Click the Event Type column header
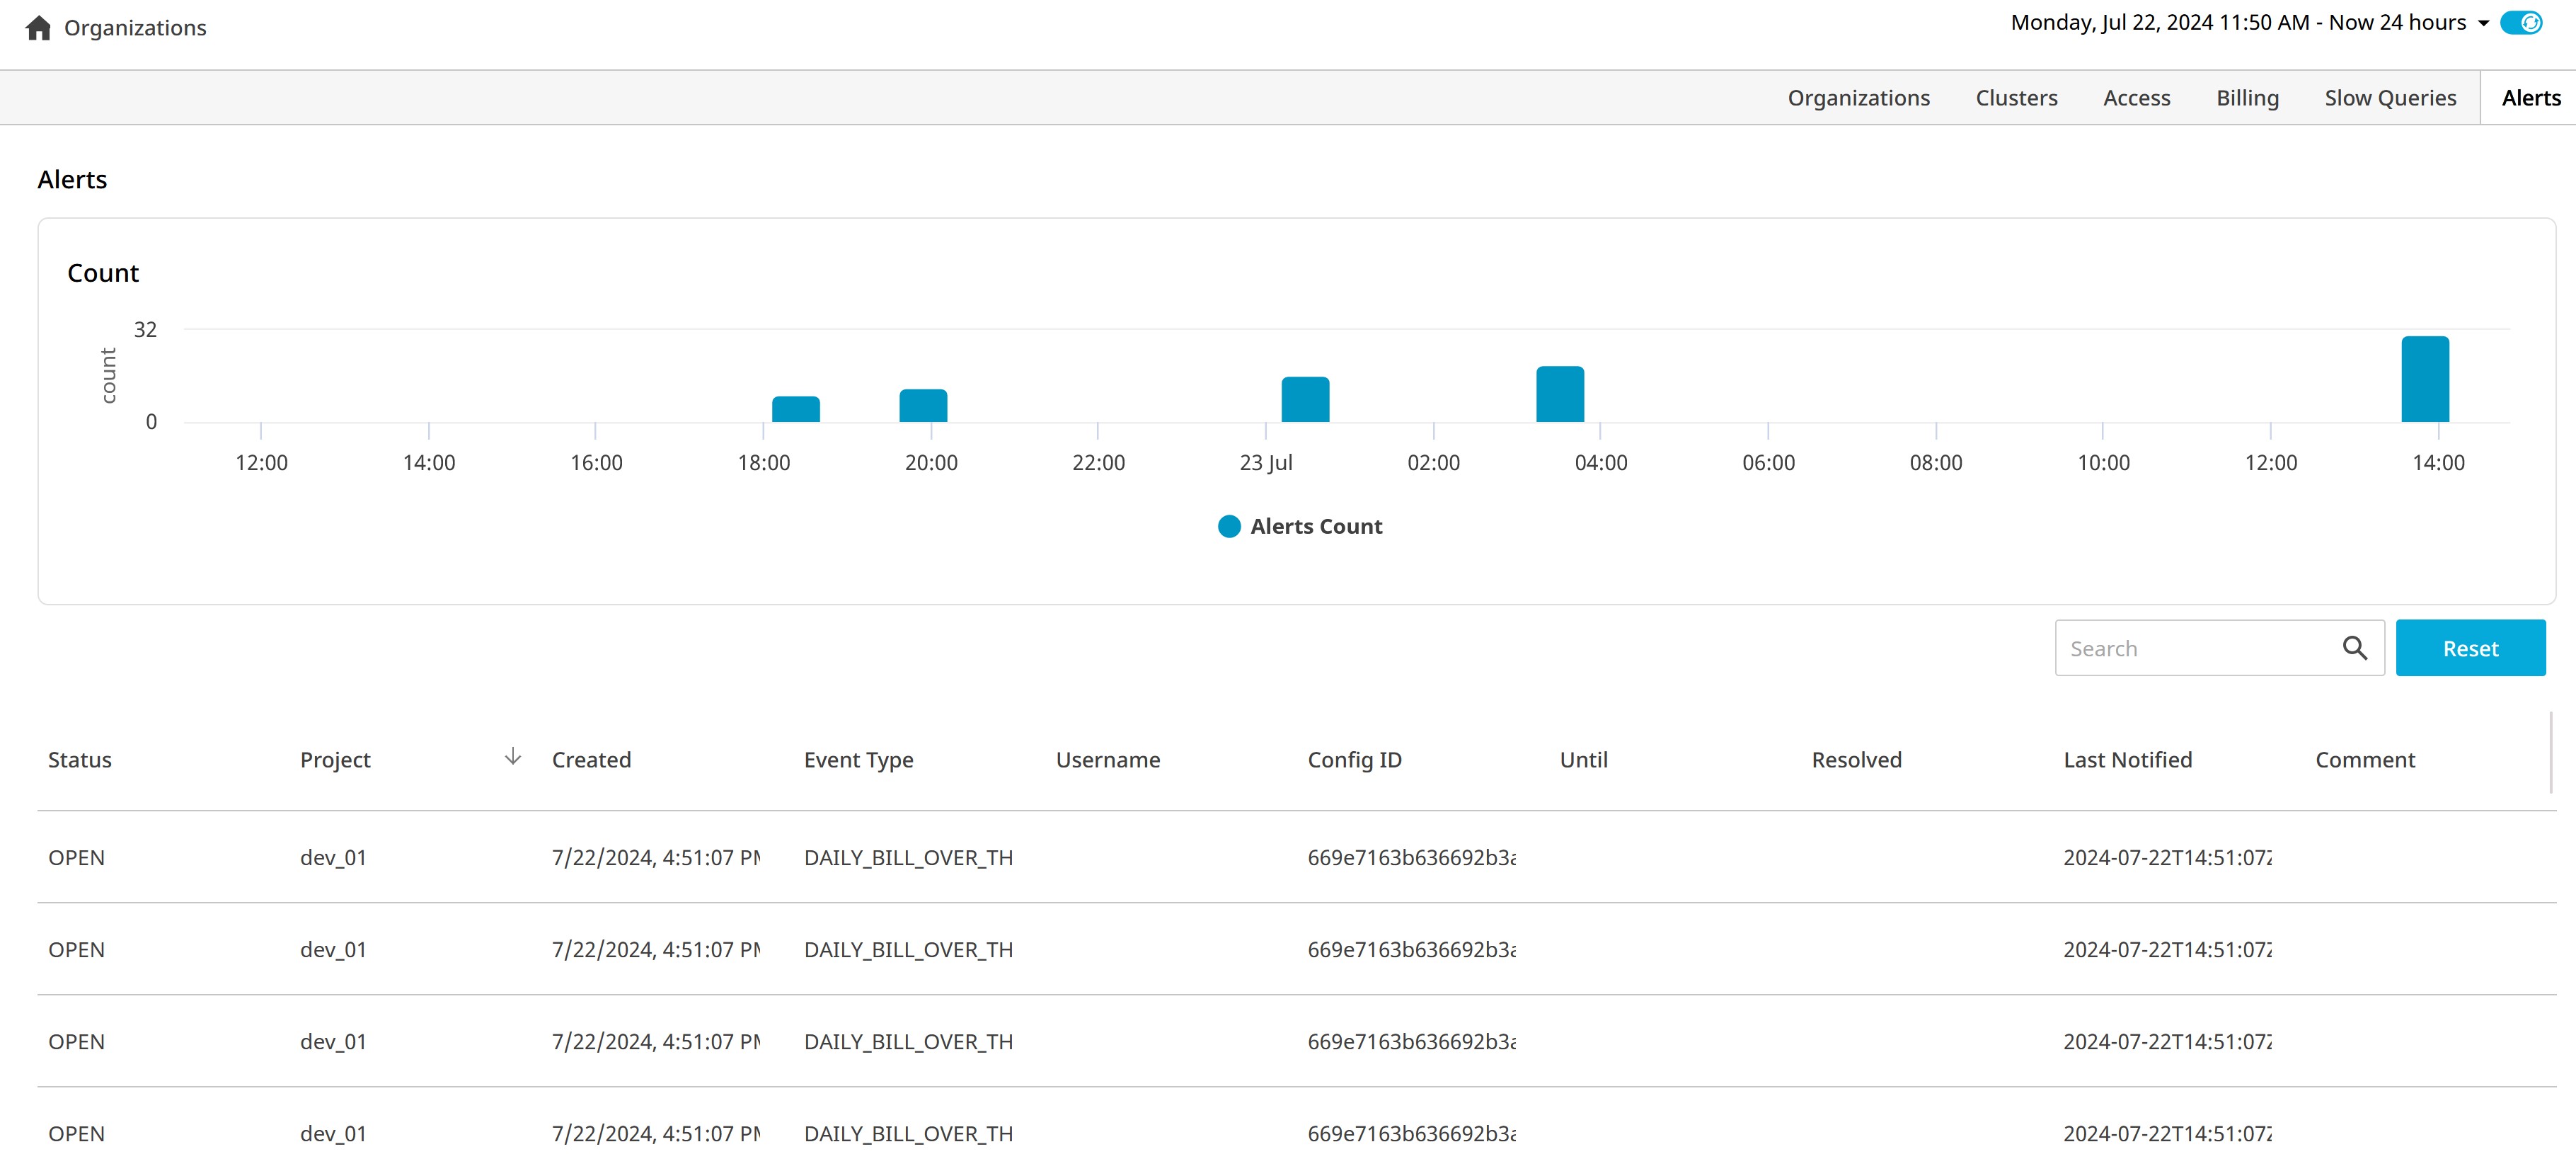2576x1154 pixels. (x=858, y=760)
